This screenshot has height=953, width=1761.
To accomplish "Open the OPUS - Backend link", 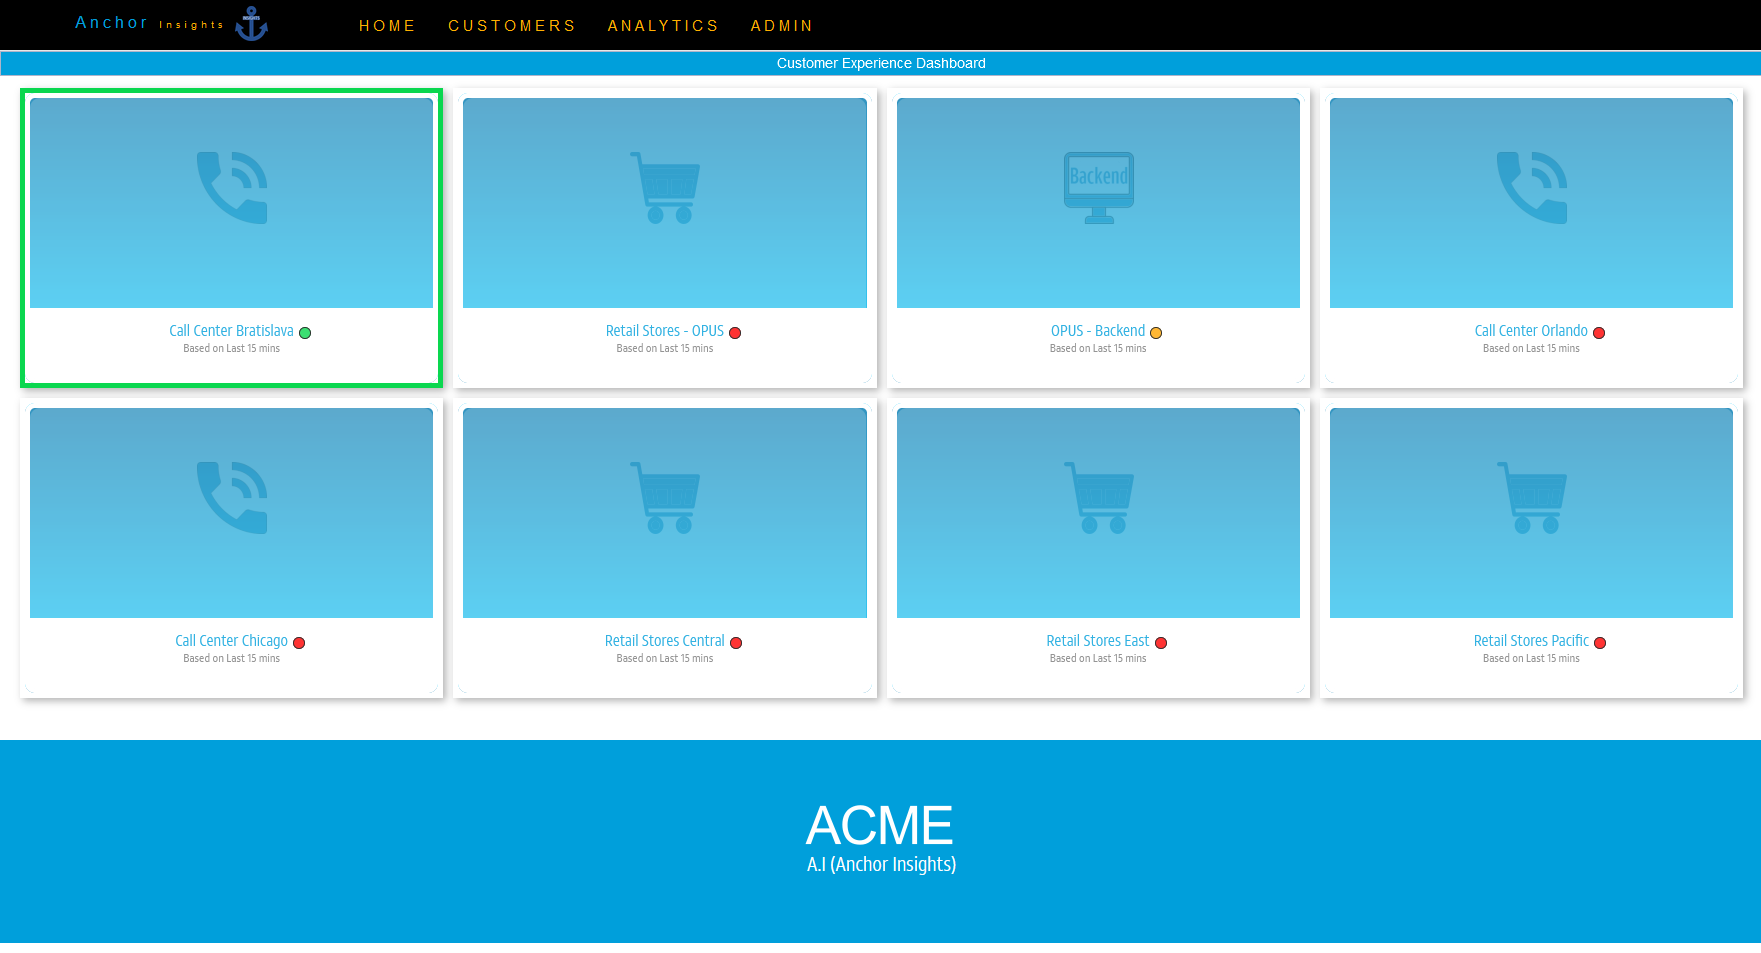I will pyautogui.click(x=1097, y=331).
